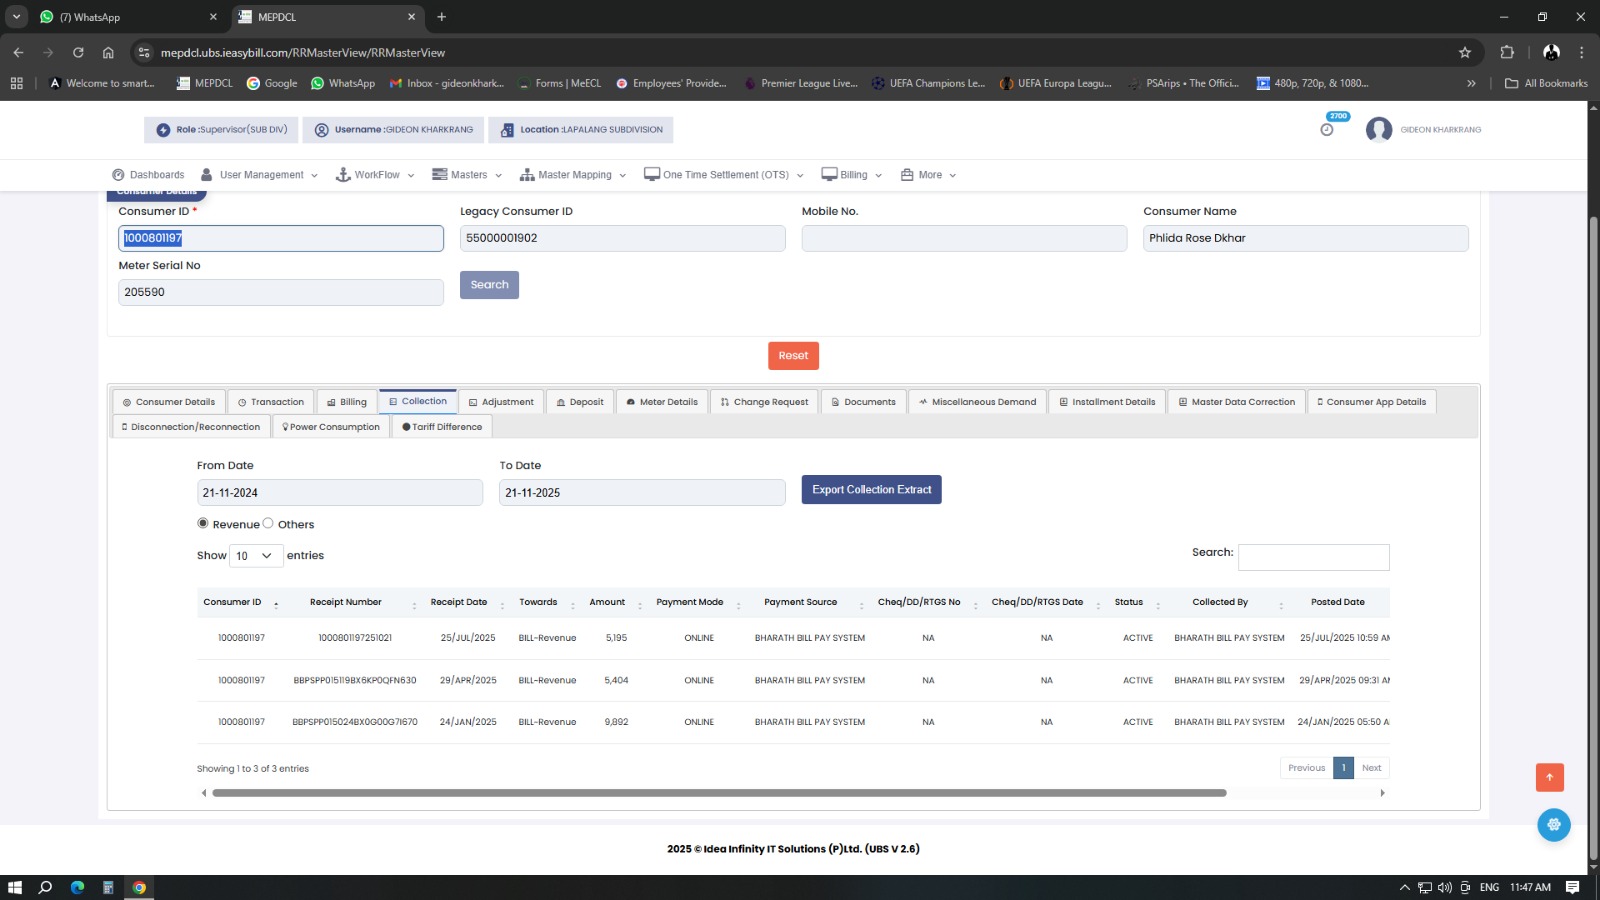Viewport: 1600px width, 900px height.
Task: Click the orange scroll-to-top arrow button
Action: pos(1549,777)
